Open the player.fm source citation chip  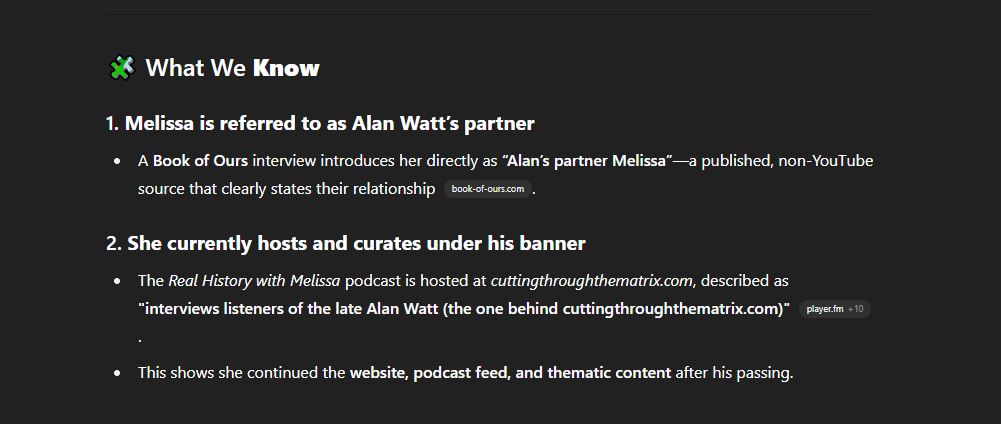click(x=824, y=309)
